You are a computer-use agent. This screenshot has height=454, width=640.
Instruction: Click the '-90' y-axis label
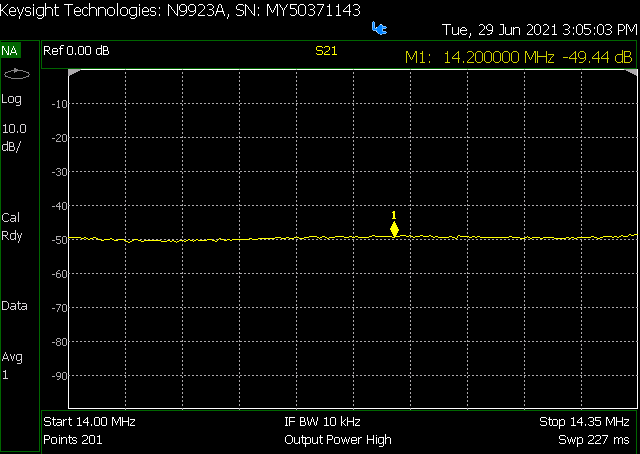[x=59, y=376]
